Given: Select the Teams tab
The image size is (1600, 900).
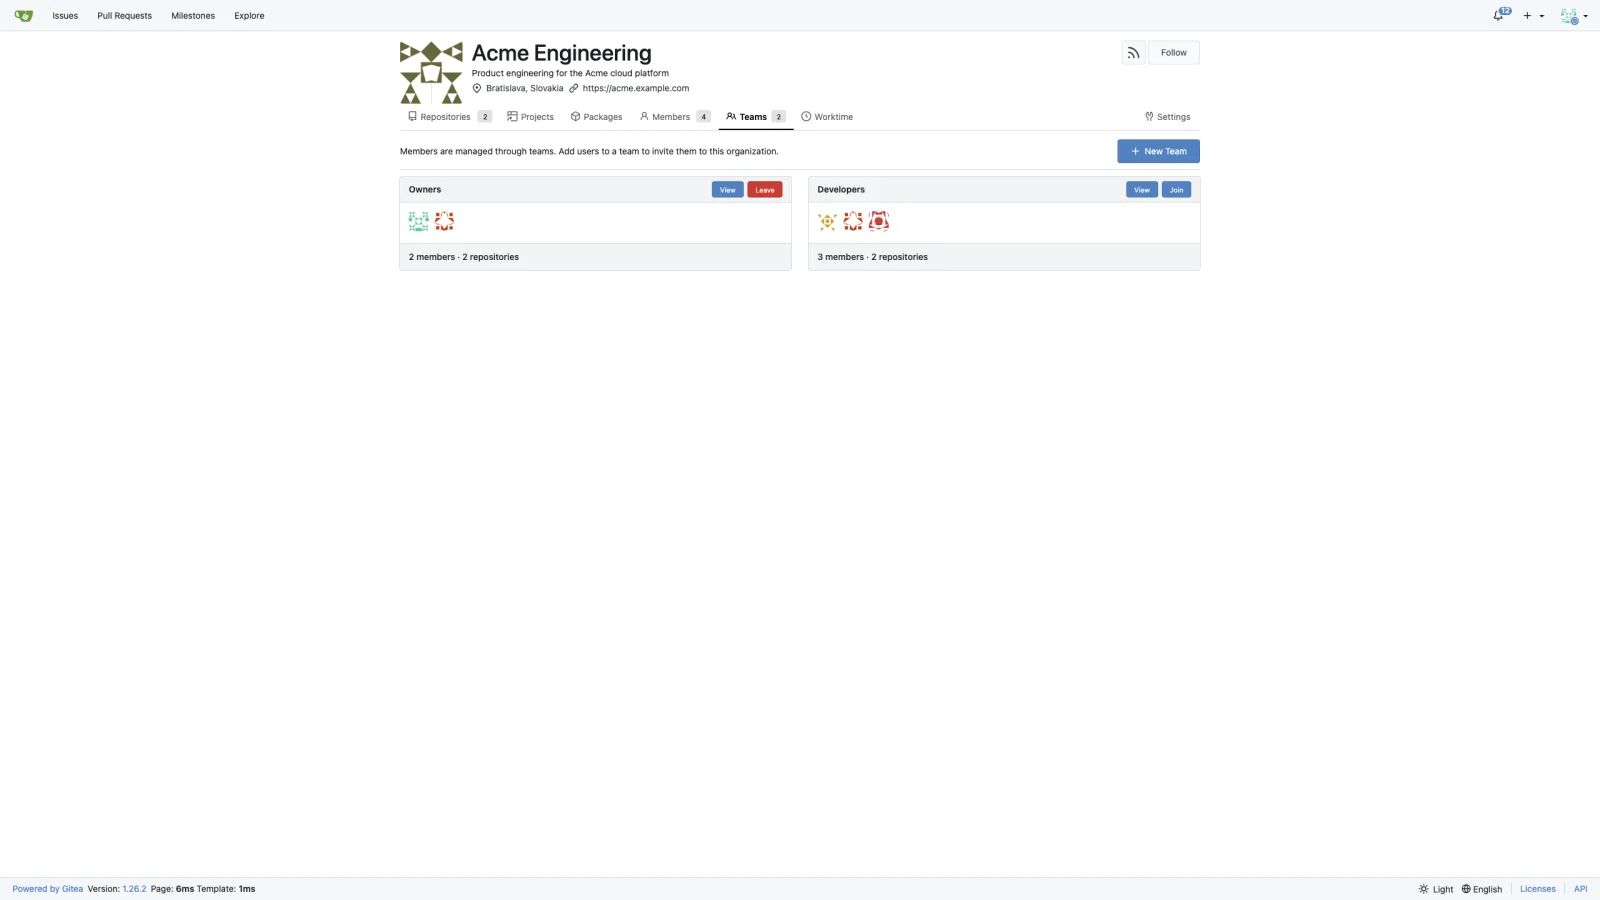Looking at the screenshot, I should pyautogui.click(x=756, y=117).
